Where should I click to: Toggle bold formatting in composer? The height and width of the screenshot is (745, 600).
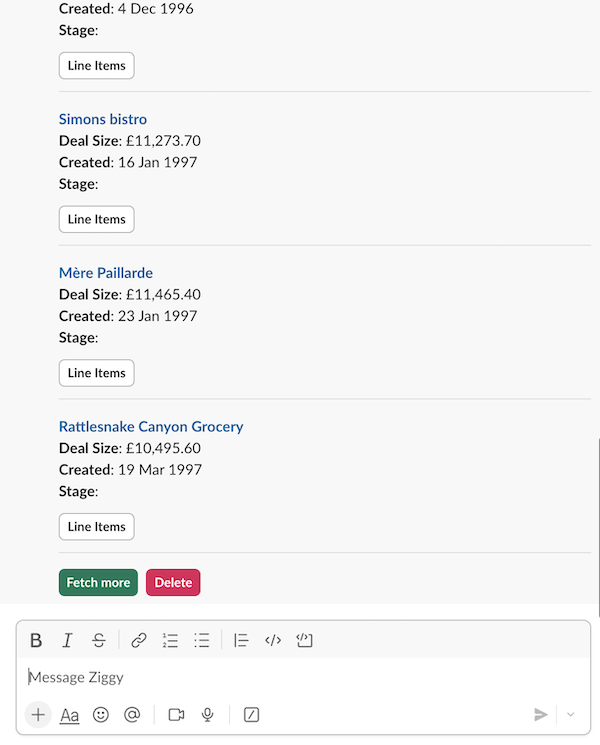click(x=36, y=641)
